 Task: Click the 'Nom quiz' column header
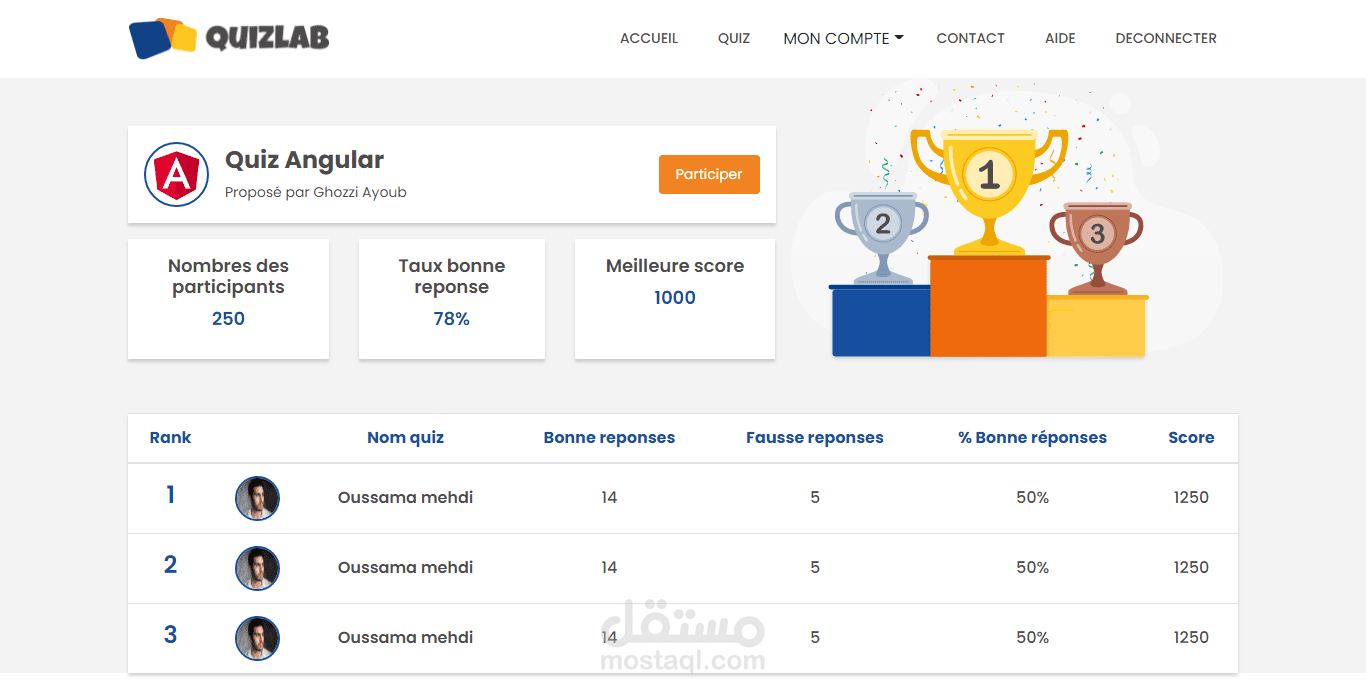(x=405, y=437)
